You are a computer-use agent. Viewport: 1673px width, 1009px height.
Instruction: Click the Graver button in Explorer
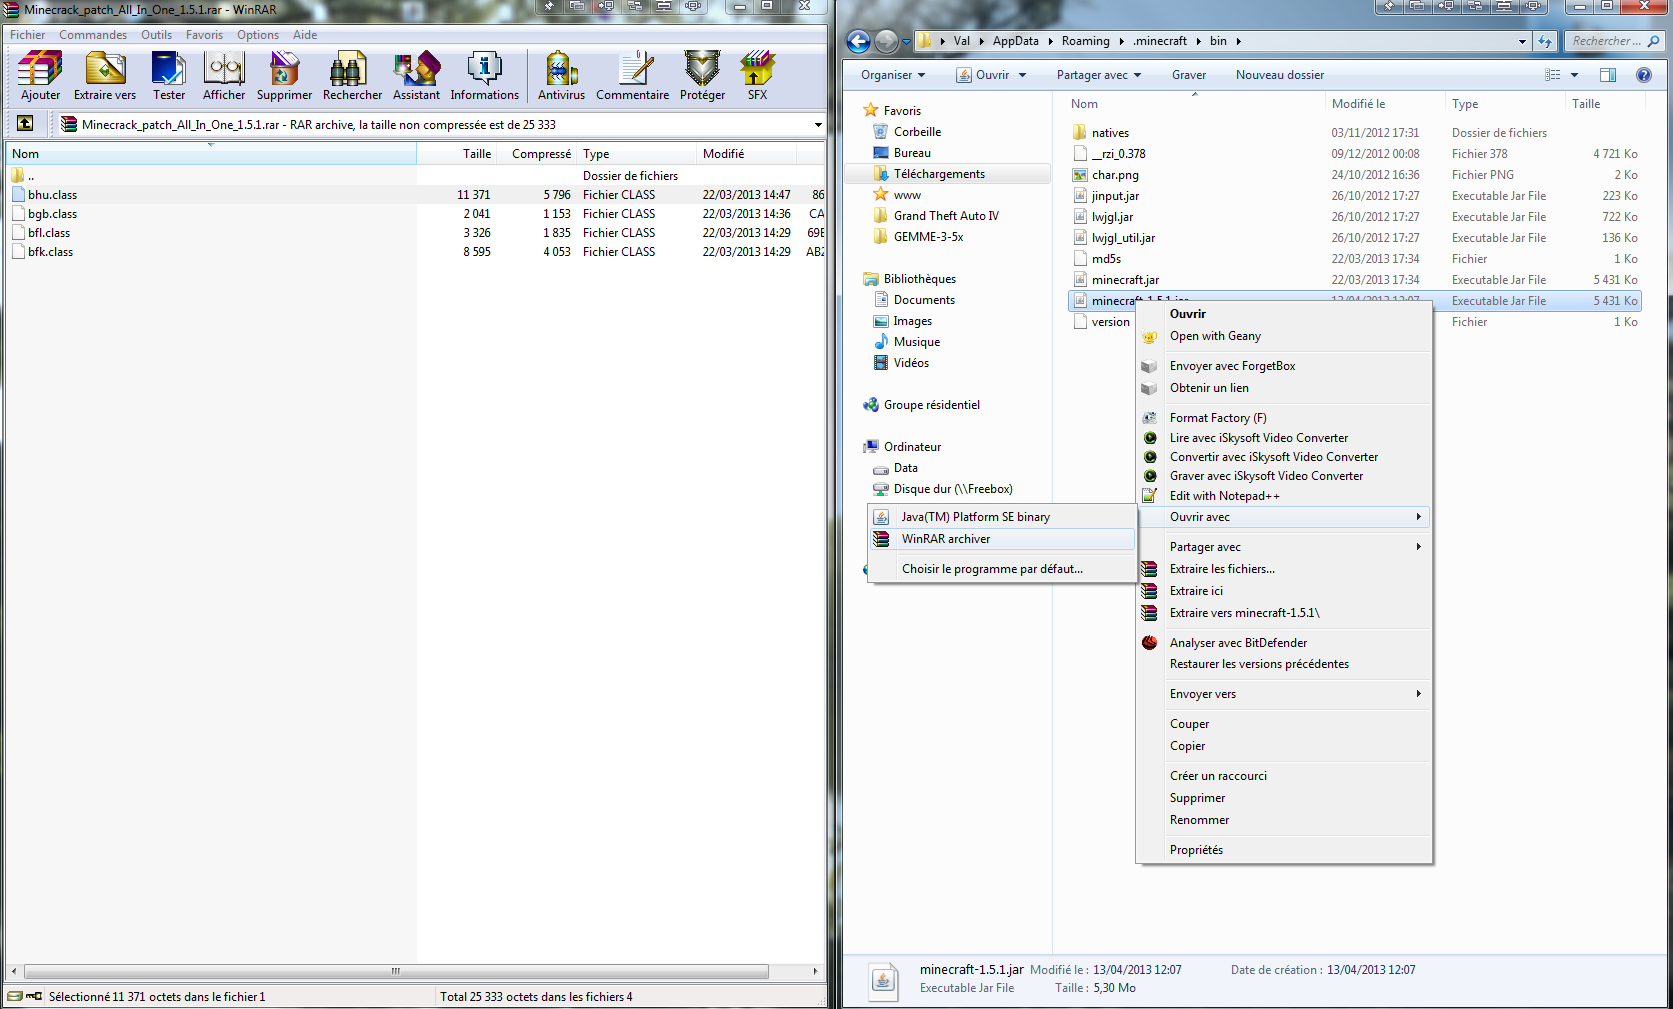(x=1188, y=75)
